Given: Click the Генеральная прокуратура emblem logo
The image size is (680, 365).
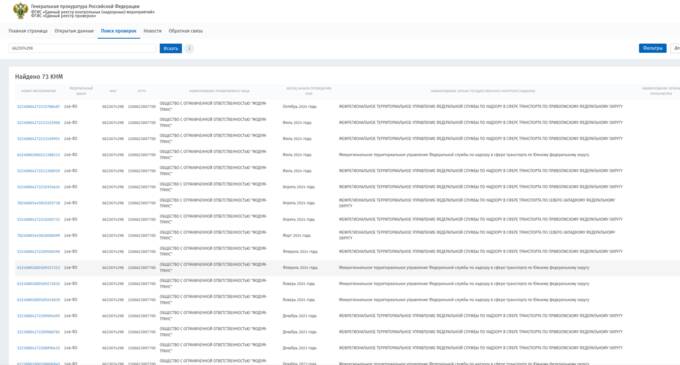Looking at the screenshot, I should (x=20, y=10).
